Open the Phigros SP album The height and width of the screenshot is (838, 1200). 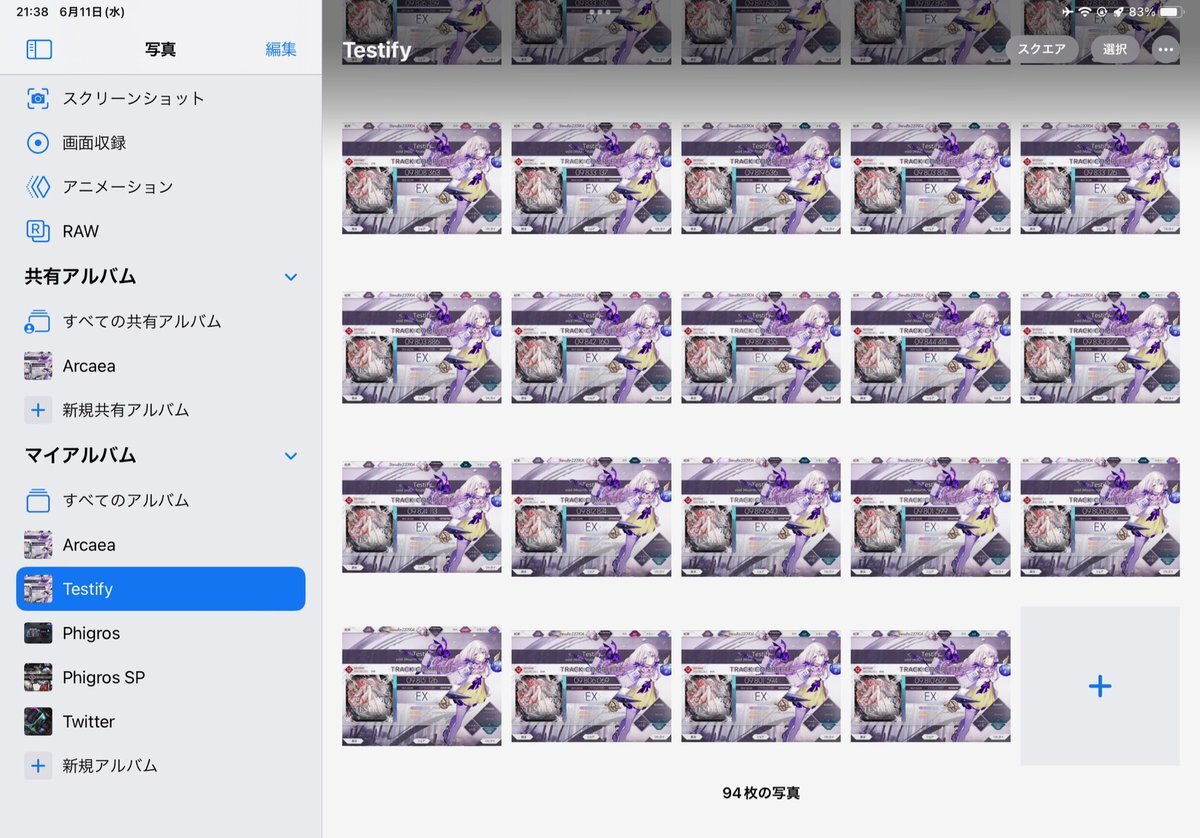[x=161, y=677]
